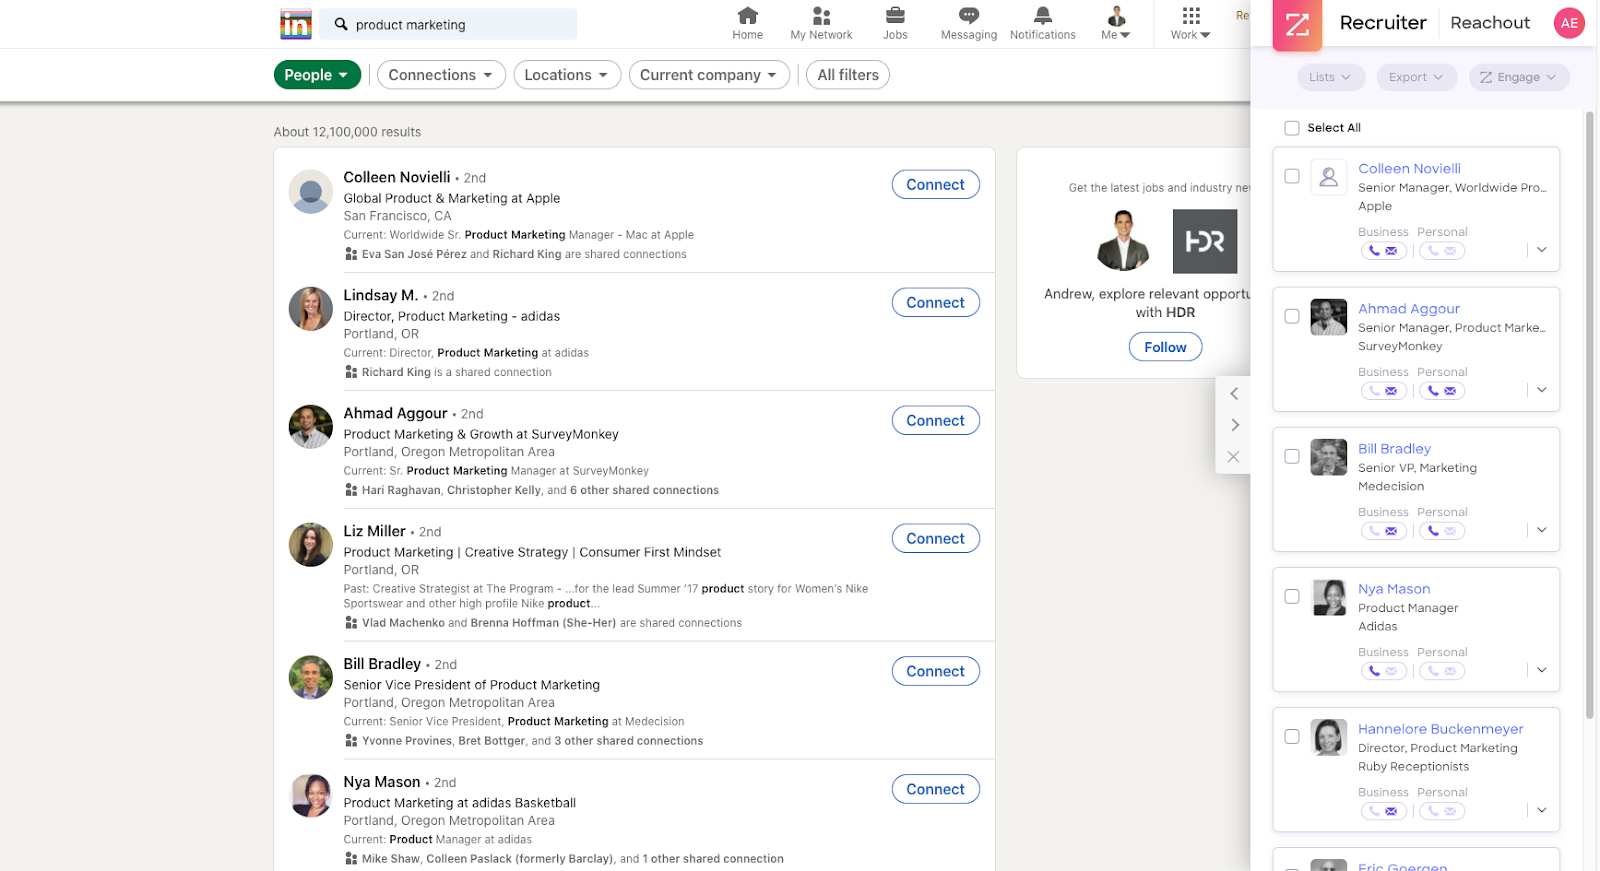Connect with Colleen Novielli

click(935, 185)
